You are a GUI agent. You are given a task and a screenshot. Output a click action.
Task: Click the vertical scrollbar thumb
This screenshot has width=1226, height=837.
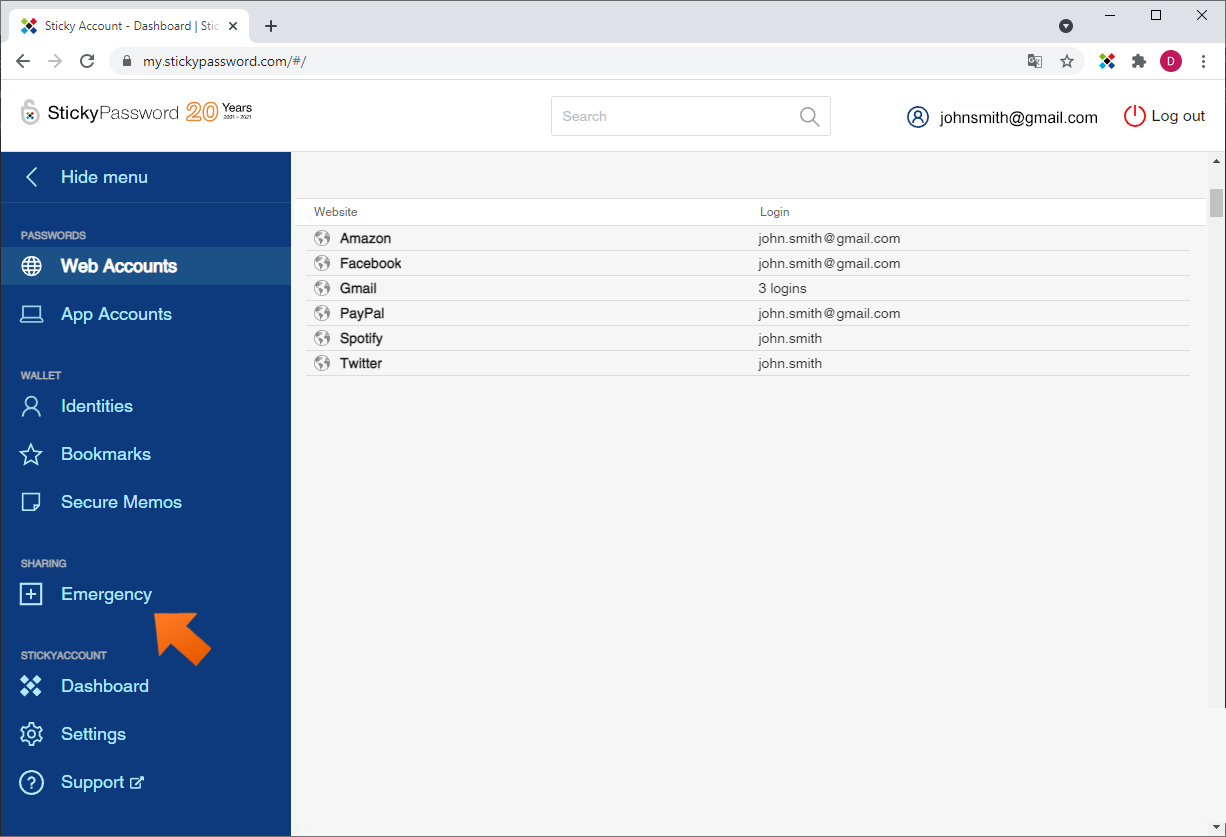tap(1216, 202)
